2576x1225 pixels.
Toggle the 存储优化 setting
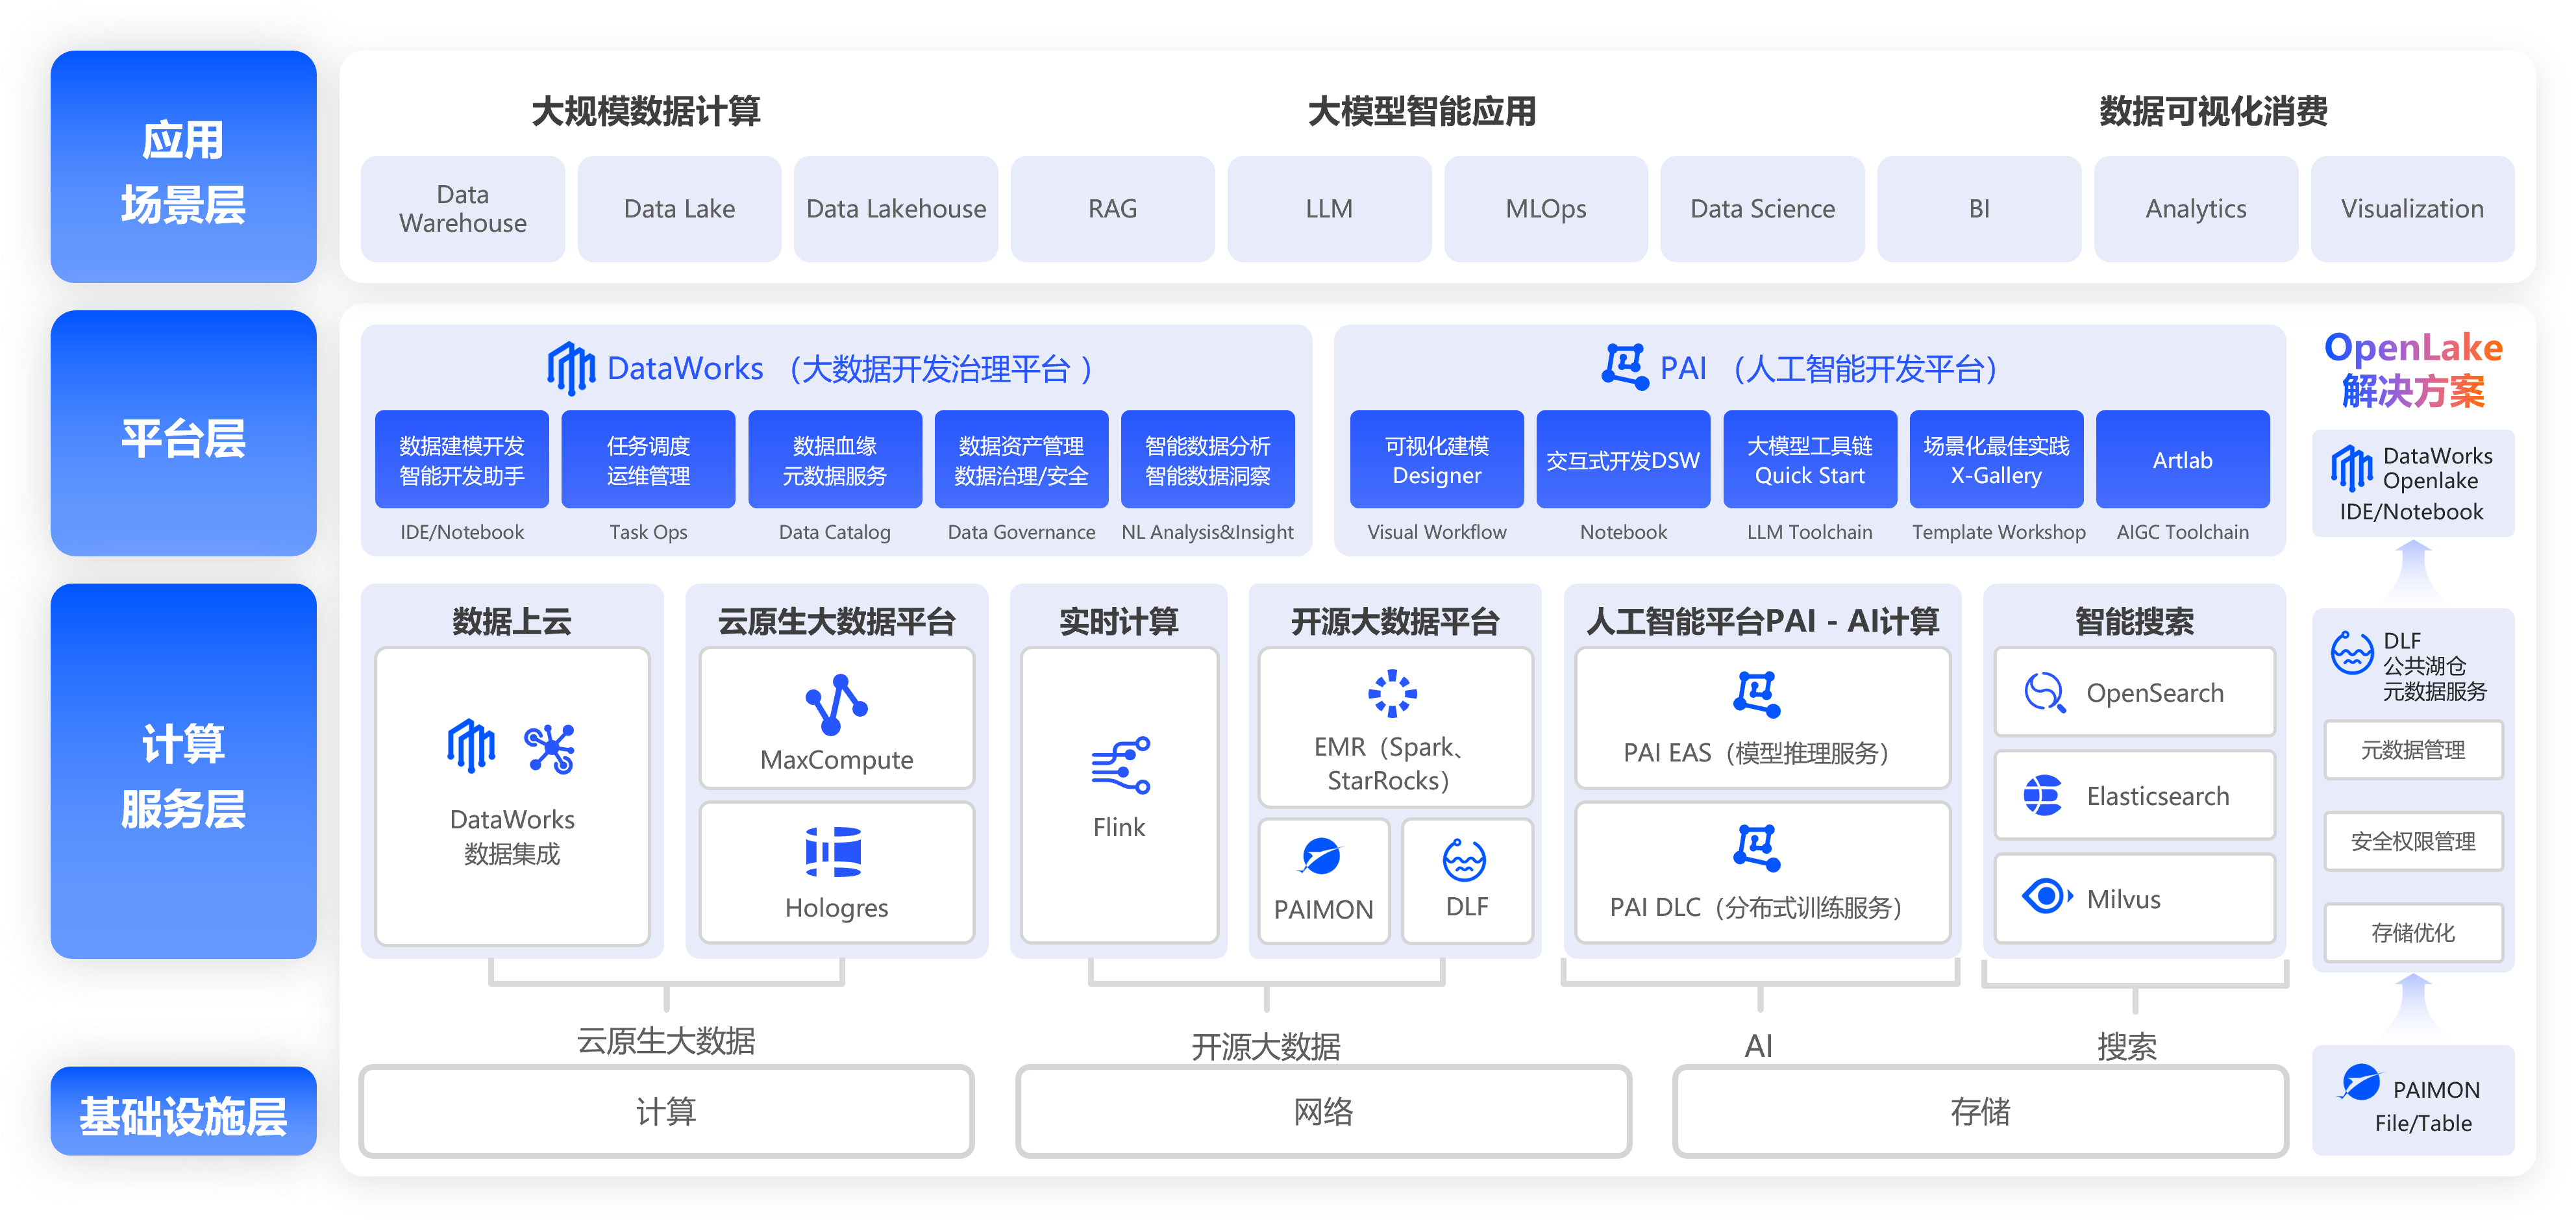click(2414, 932)
